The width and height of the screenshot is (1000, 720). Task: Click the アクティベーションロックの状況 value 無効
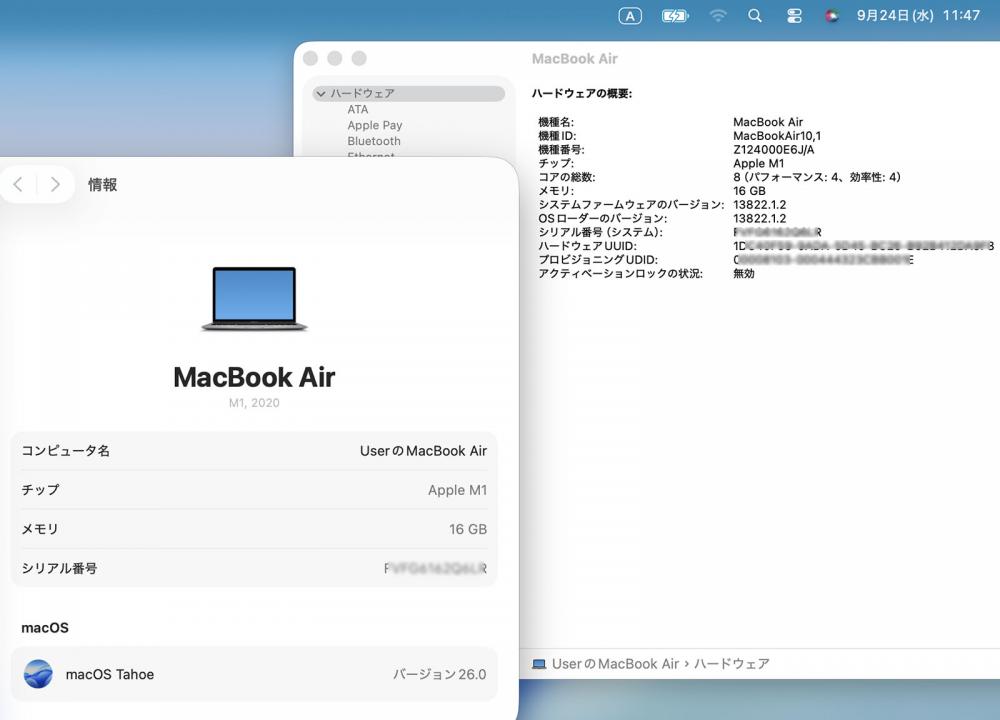tap(744, 274)
